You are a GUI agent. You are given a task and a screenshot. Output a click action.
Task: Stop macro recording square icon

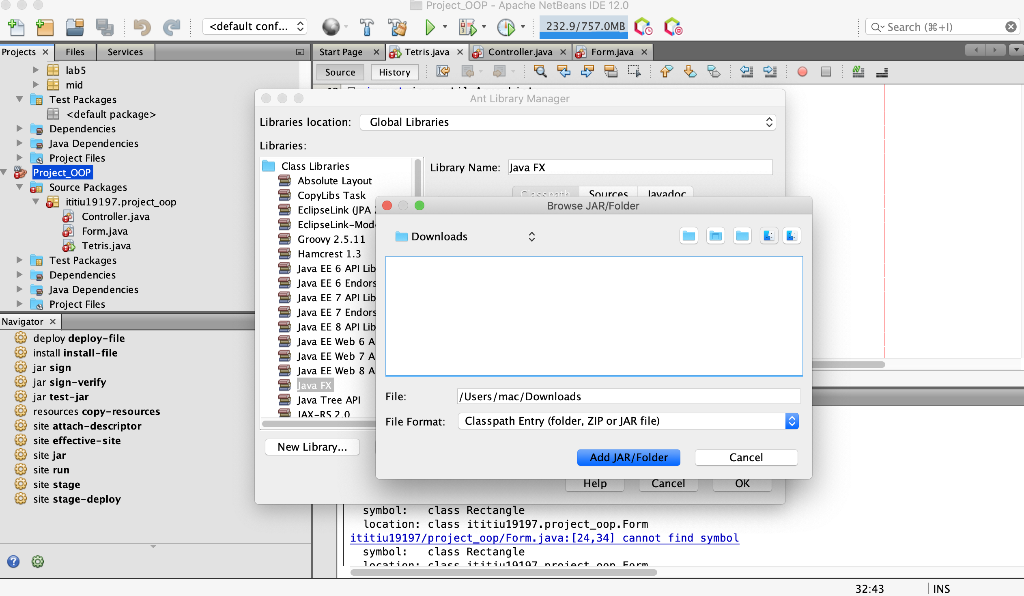click(x=826, y=72)
